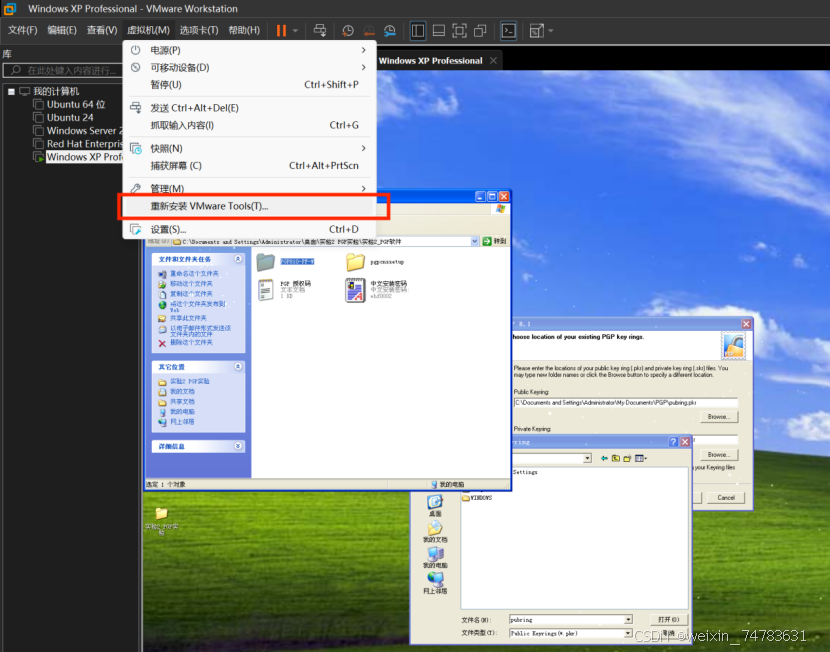The image size is (830, 652).
Task: Choose 暂停(U) from the VM menu
Action: pos(249,85)
